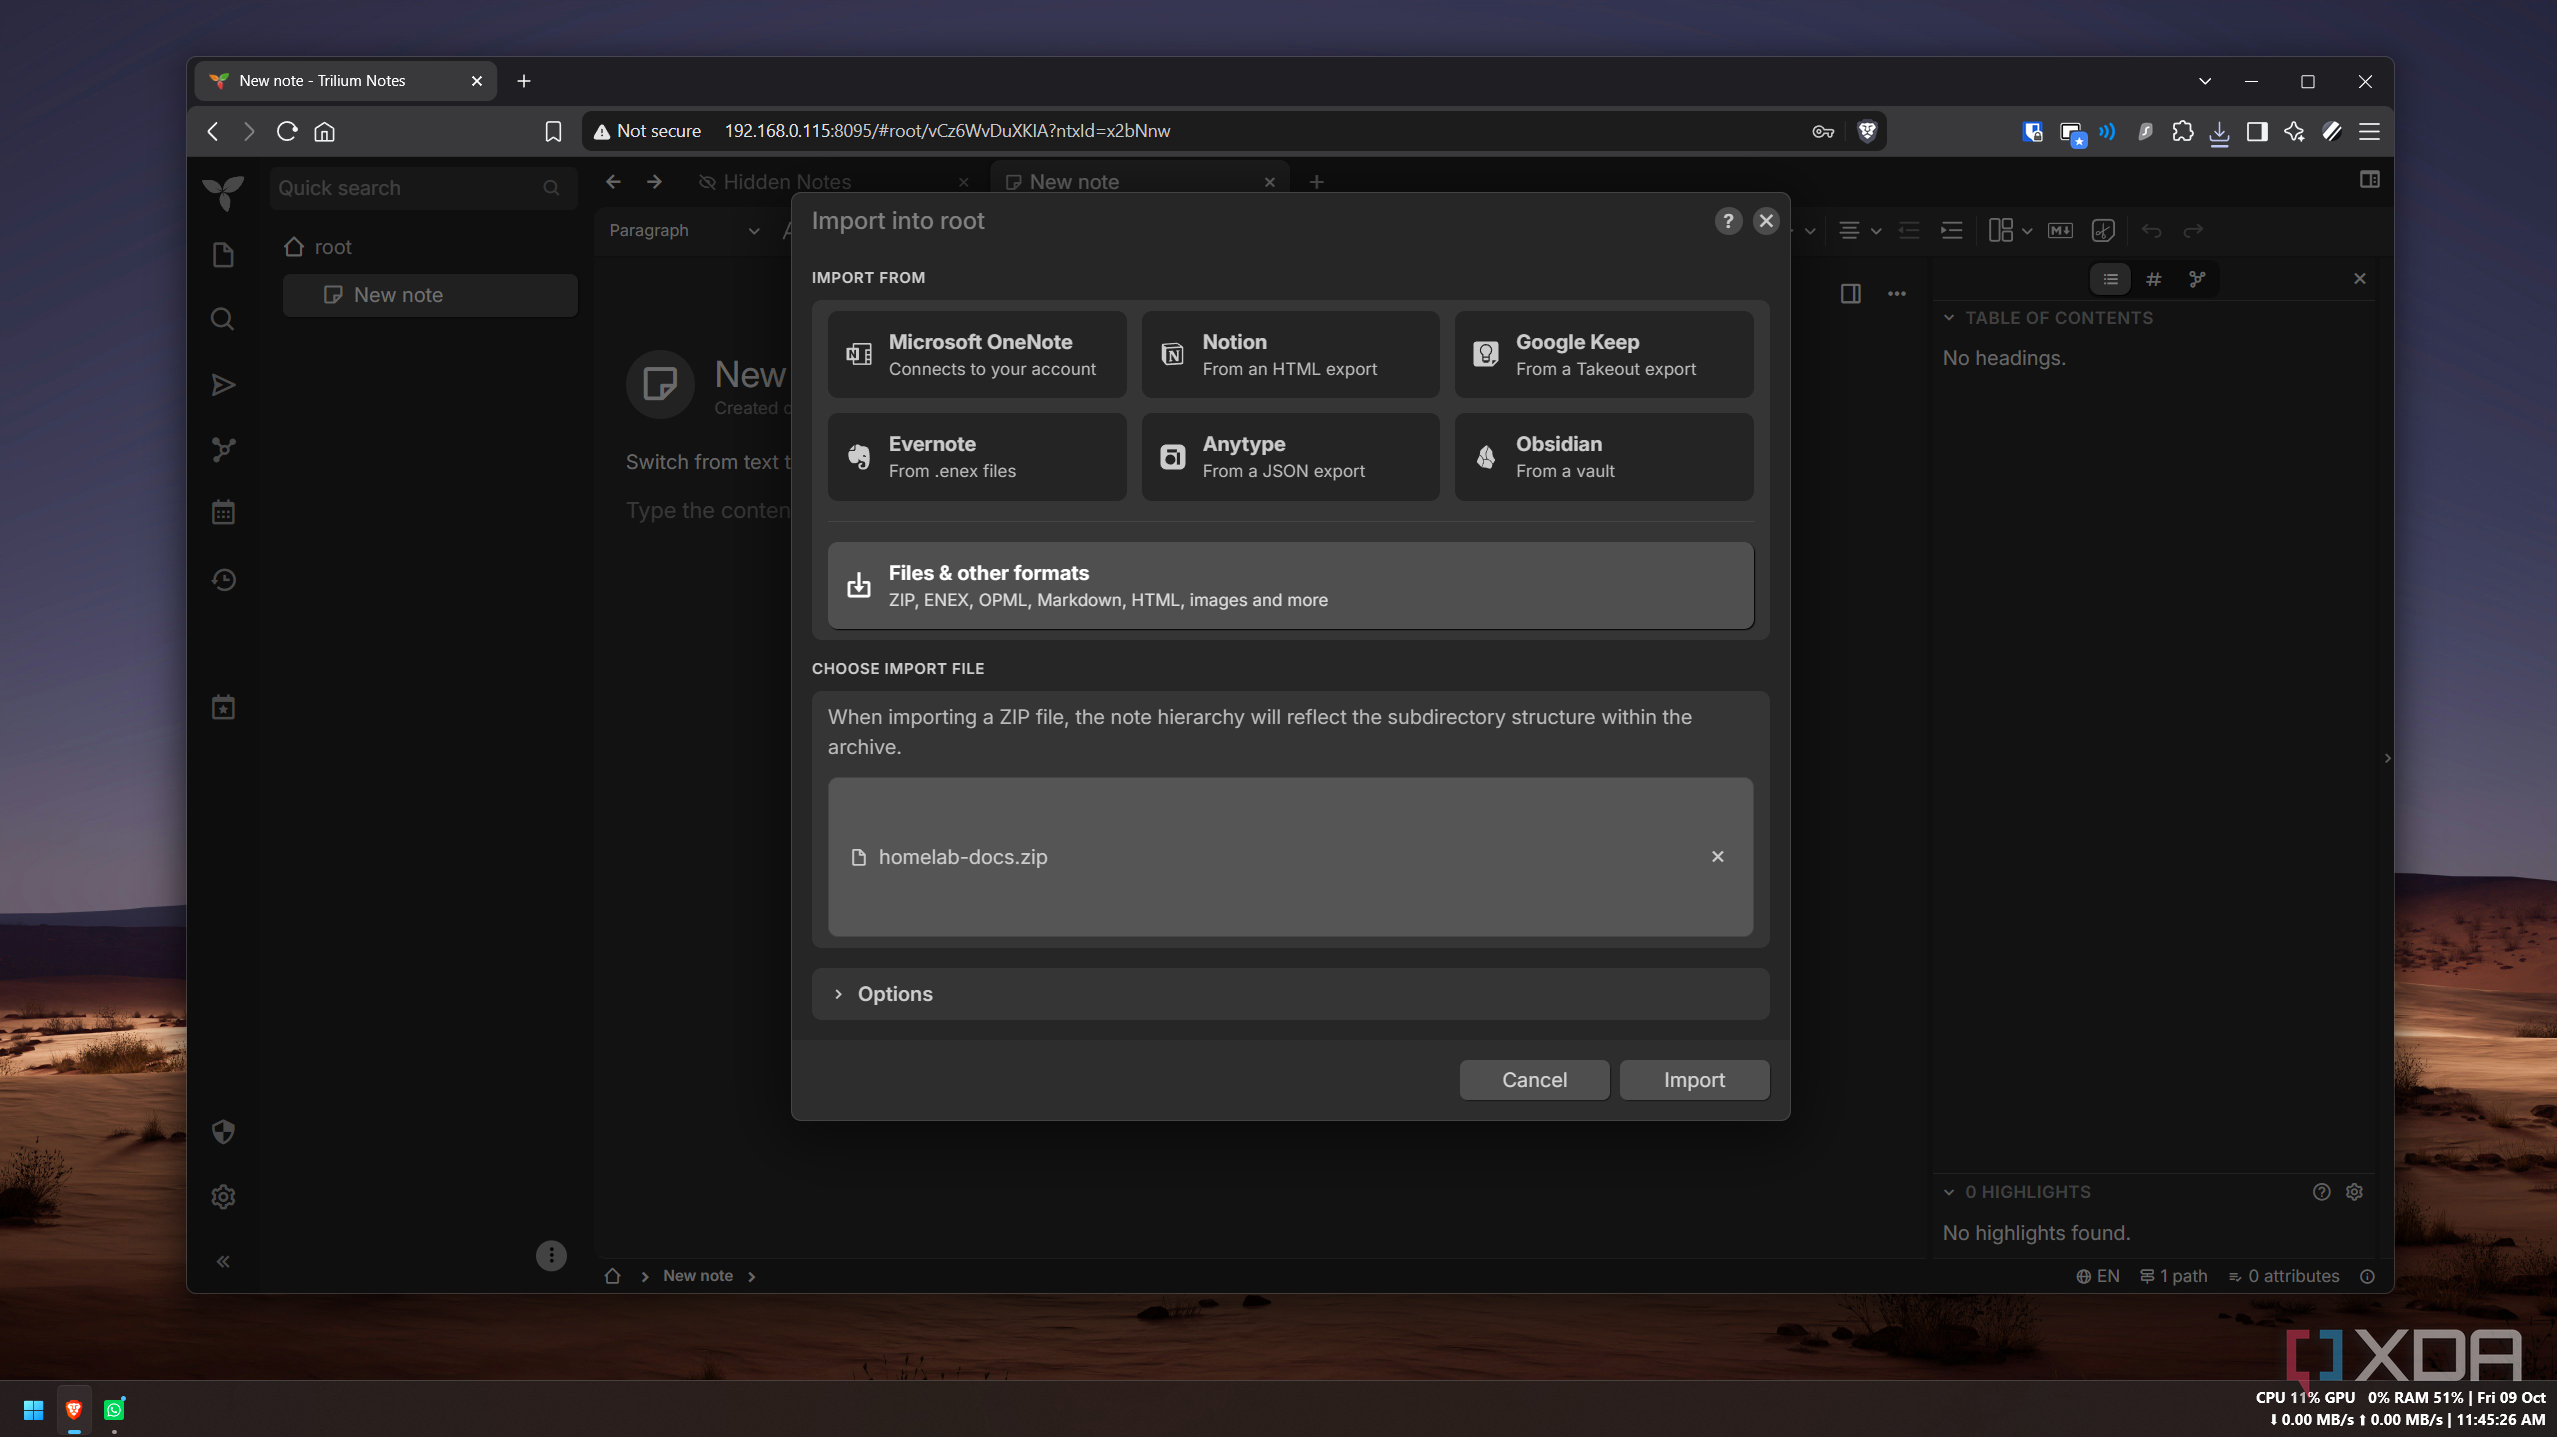Viewport: 2557px width, 1437px height.
Task: Select New note in the tree
Action: coord(430,295)
